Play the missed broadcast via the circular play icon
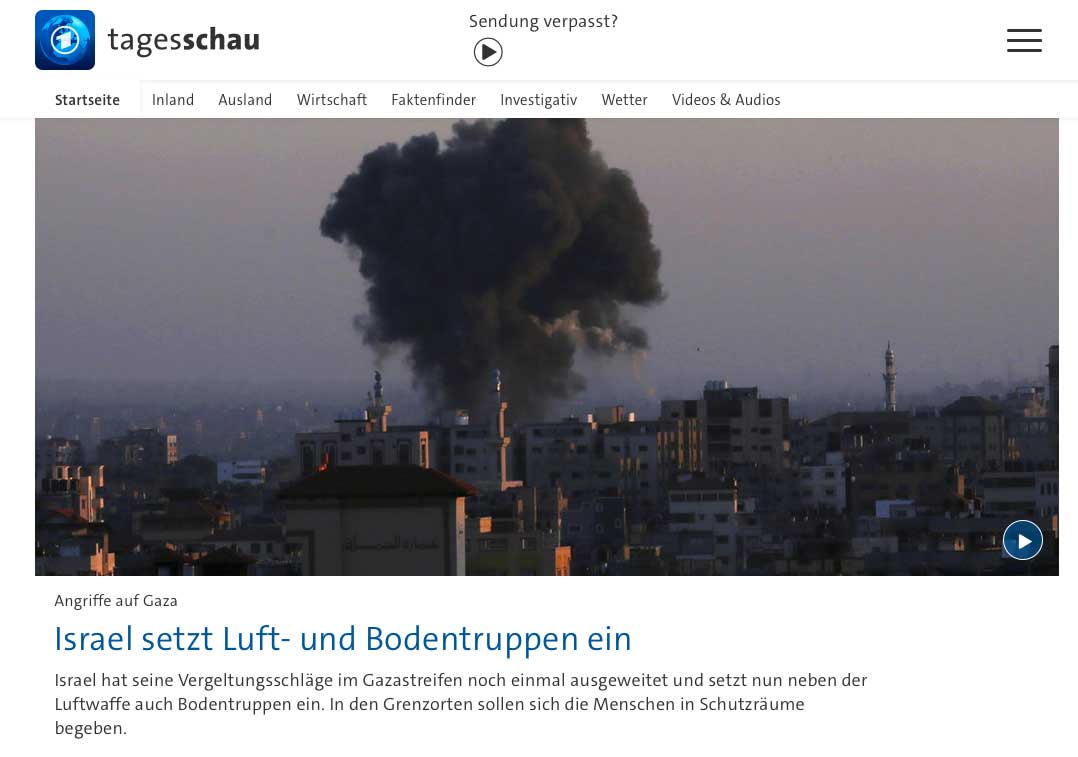Image resolution: width=1078 pixels, height=757 pixels. pos(488,52)
